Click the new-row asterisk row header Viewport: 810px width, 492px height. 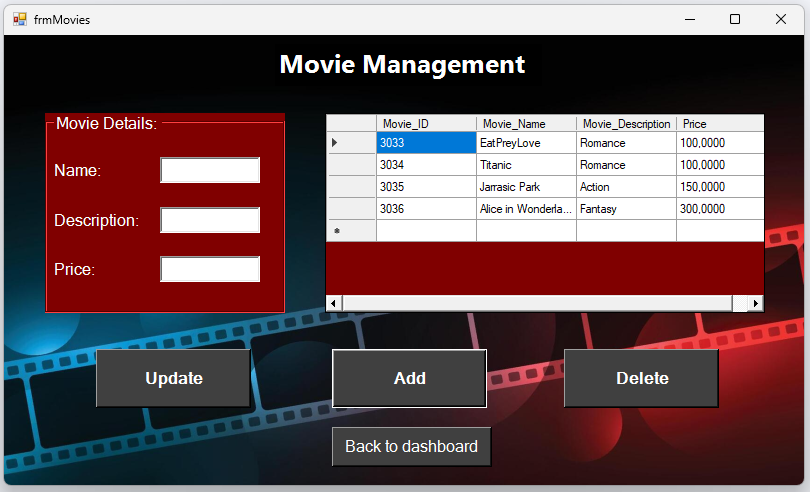pyautogui.click(x=351, y=231)
